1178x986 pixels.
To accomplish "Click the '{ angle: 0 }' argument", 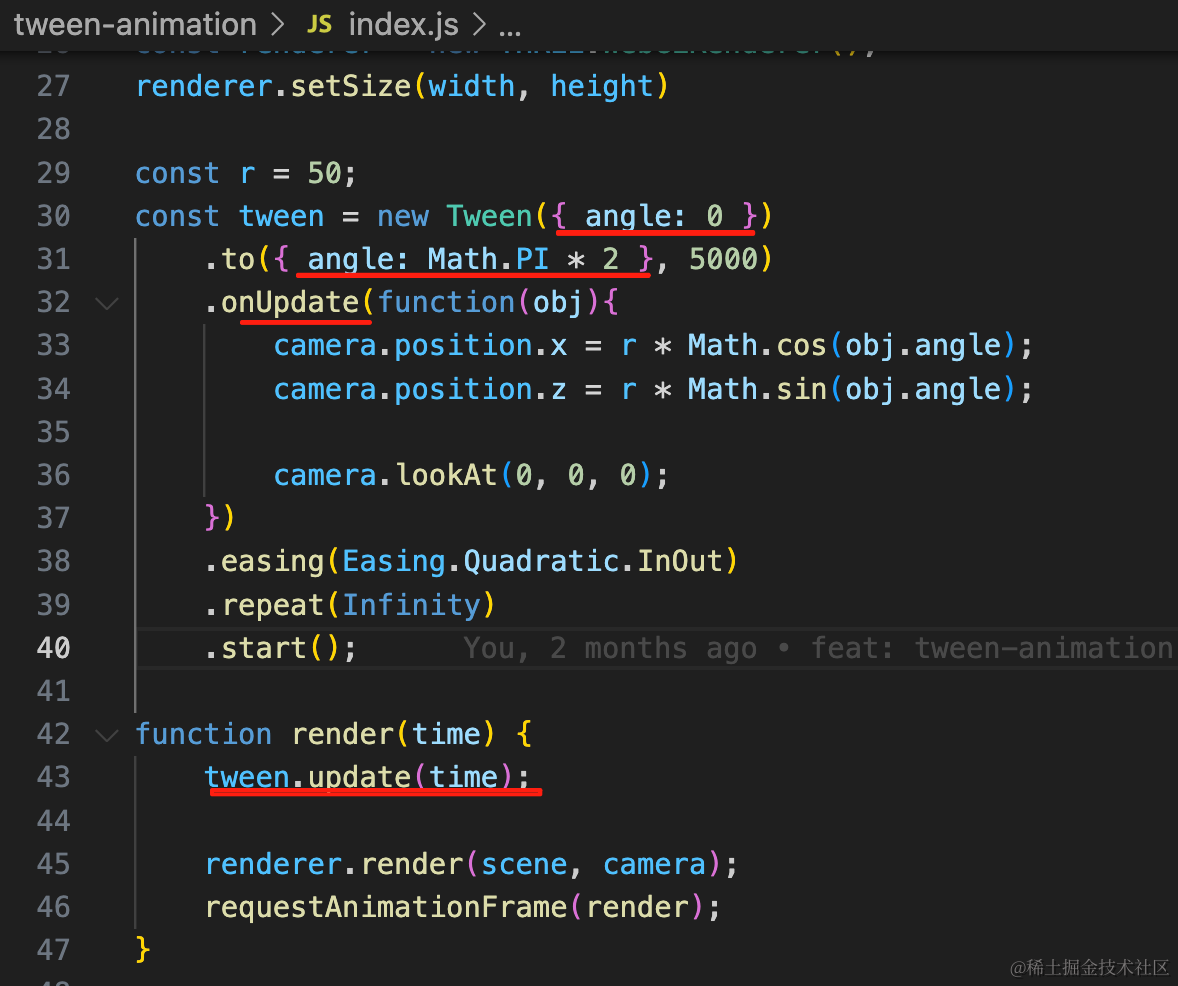I will (654, 216).
